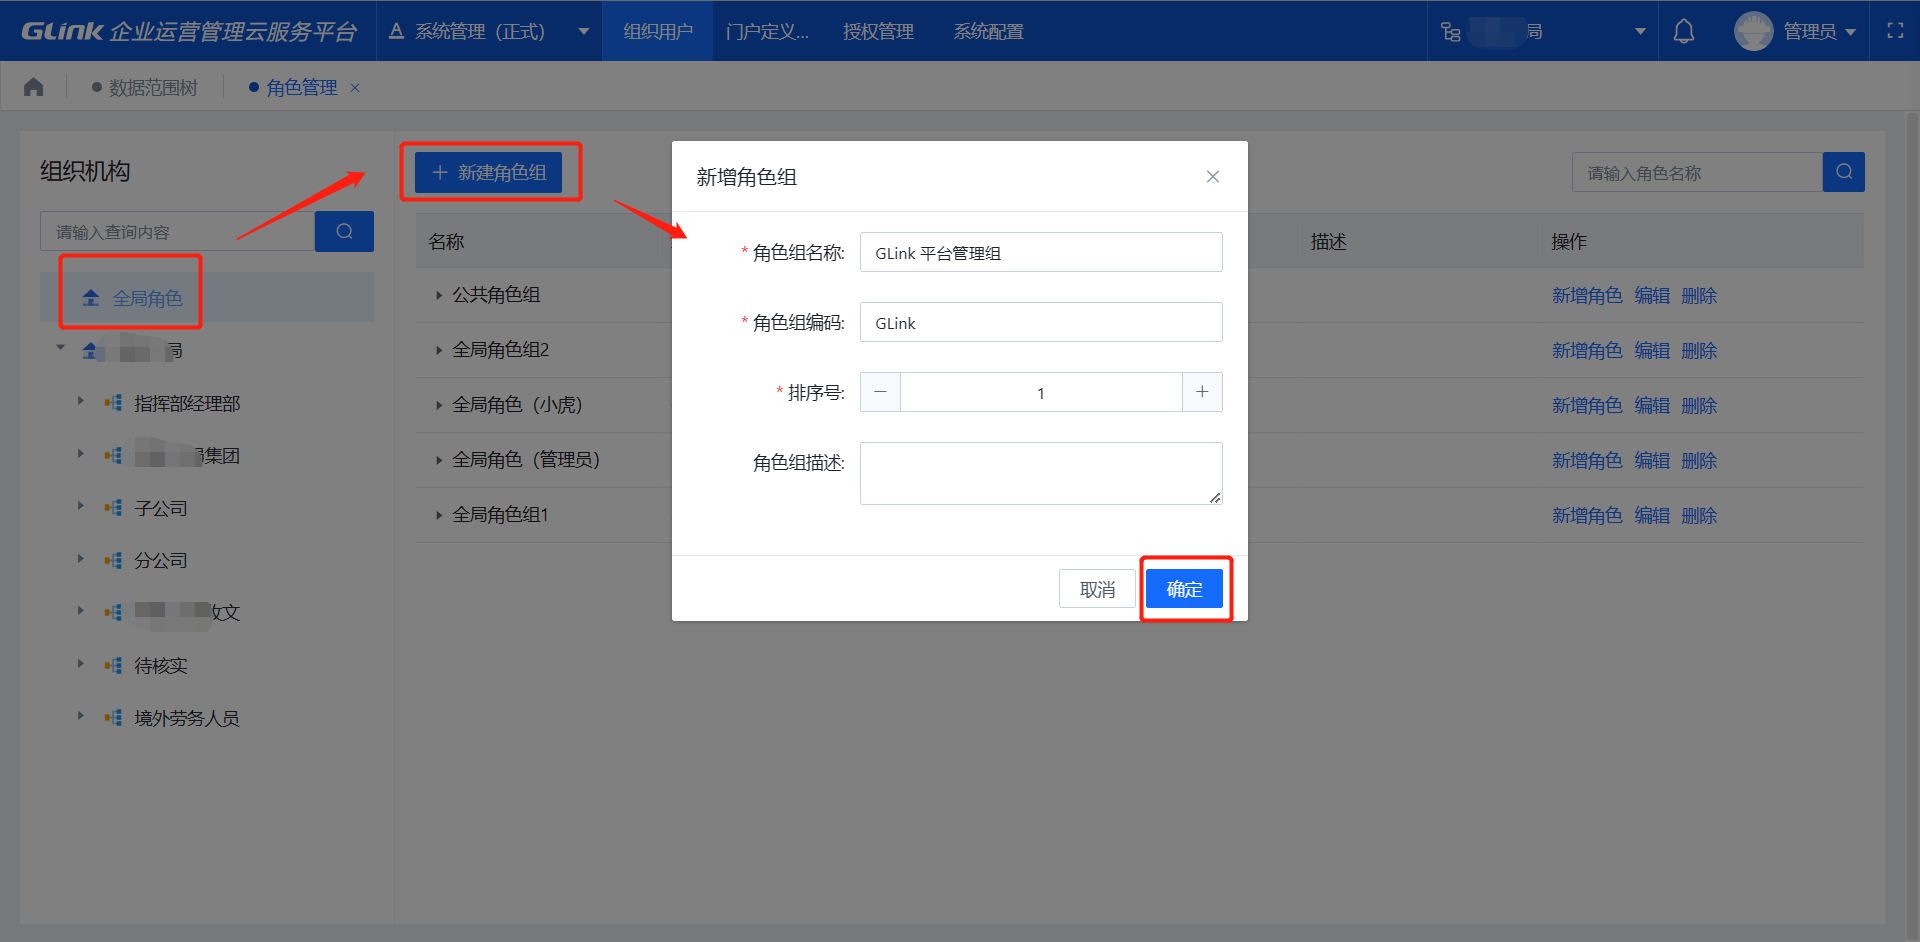Close the 角色管理 tab
Image resolution: width=1920 pixels, height=942 pixels.
coord(354,88)
